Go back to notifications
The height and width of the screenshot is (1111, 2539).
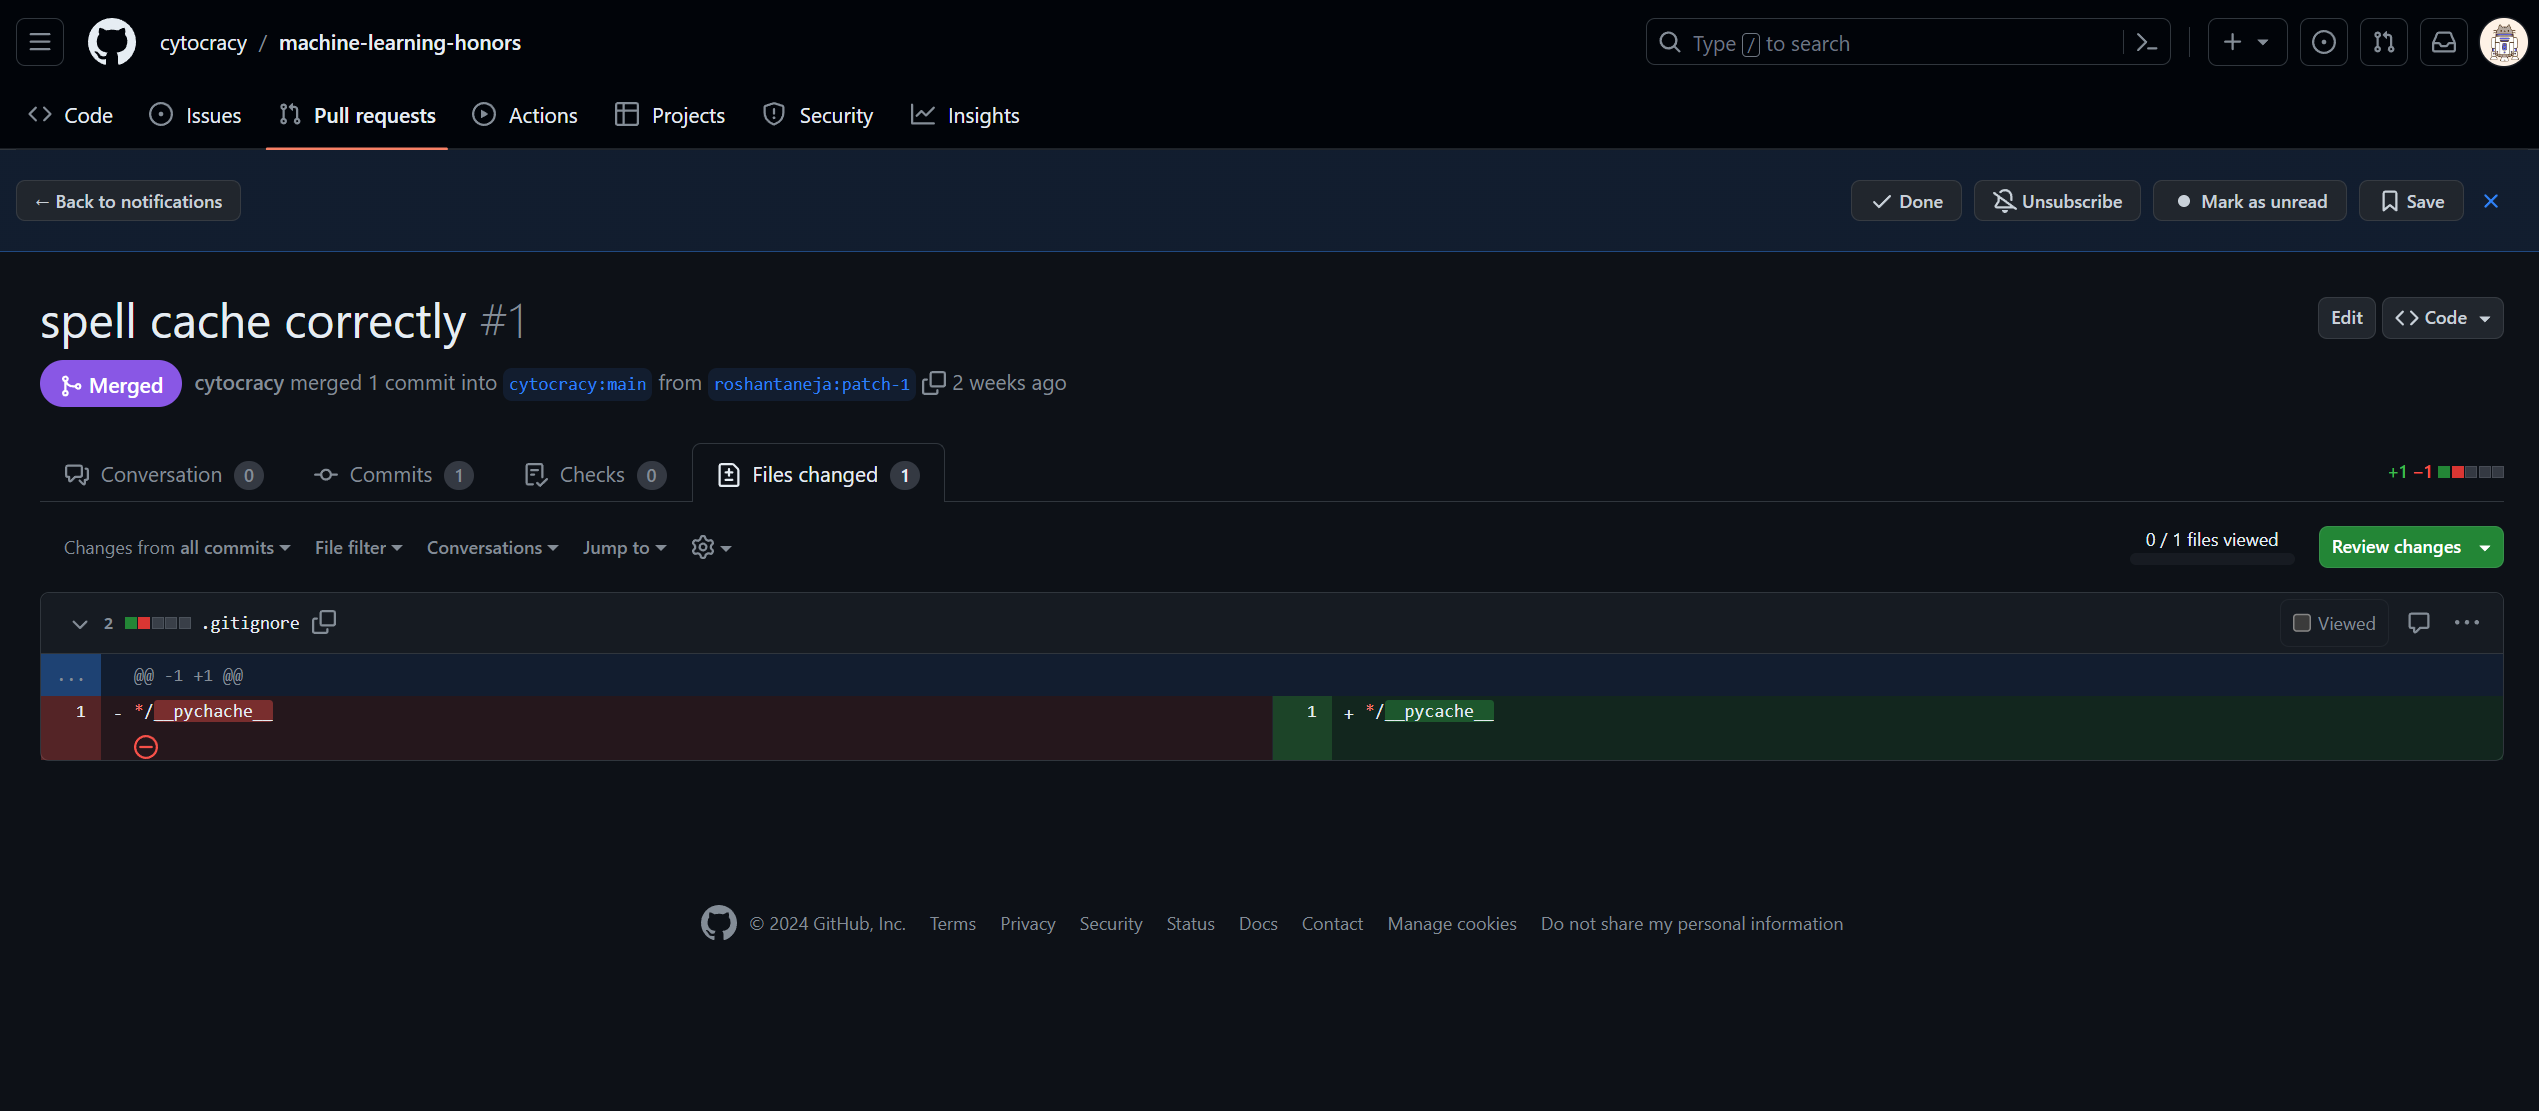128,201
